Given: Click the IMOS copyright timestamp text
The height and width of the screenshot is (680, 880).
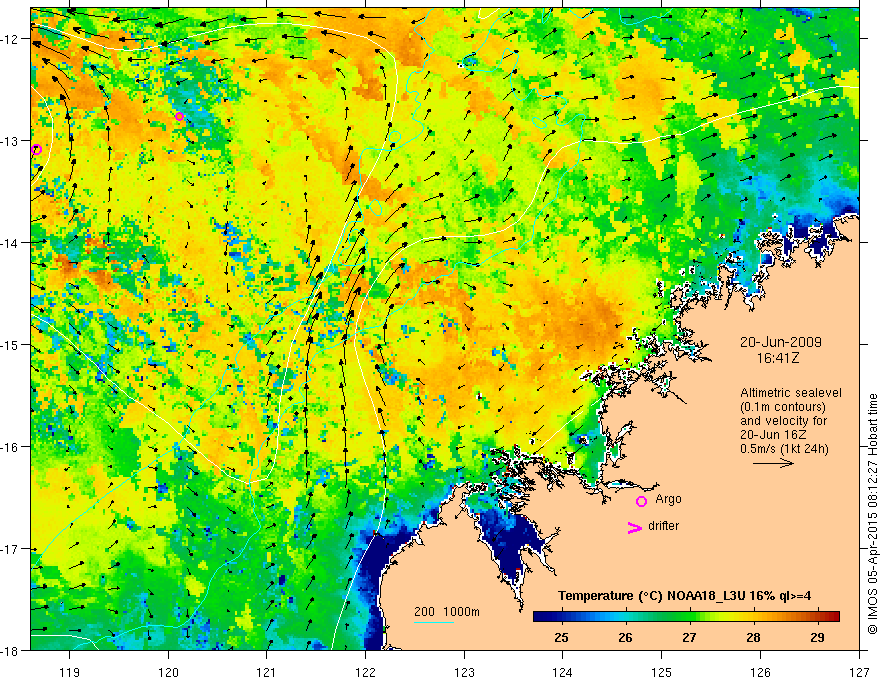Looking at the screenshot, I should (x=872, y=513).
